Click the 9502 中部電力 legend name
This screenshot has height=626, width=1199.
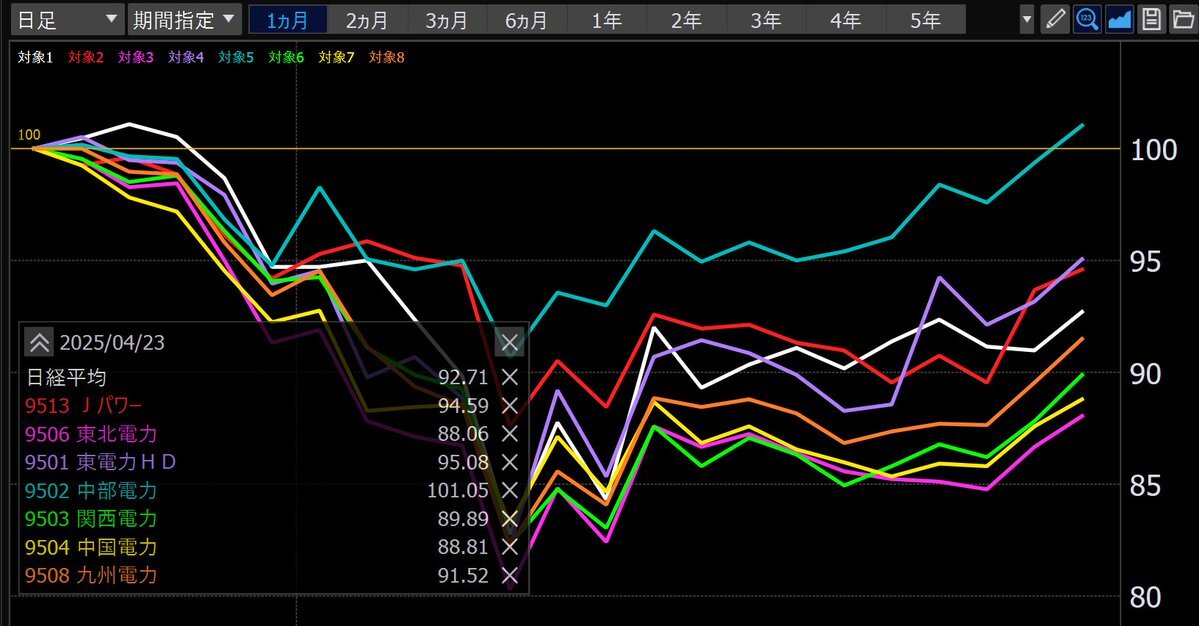tap(91, 490)
